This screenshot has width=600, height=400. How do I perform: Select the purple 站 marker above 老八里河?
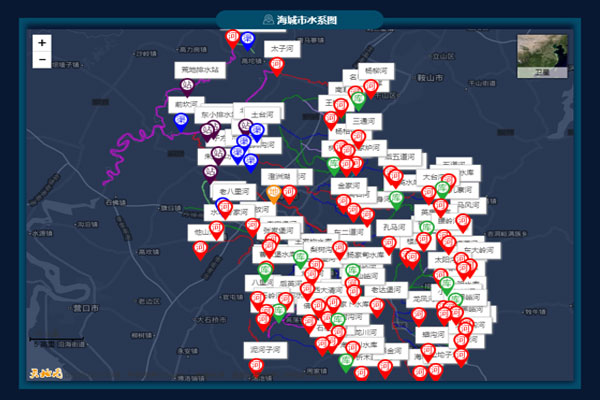click(x=210, y=174)
